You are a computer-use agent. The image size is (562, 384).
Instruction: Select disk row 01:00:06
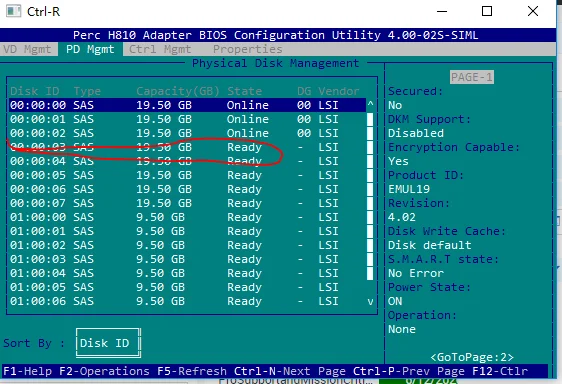pyautogui.click(x=187, y=301)
